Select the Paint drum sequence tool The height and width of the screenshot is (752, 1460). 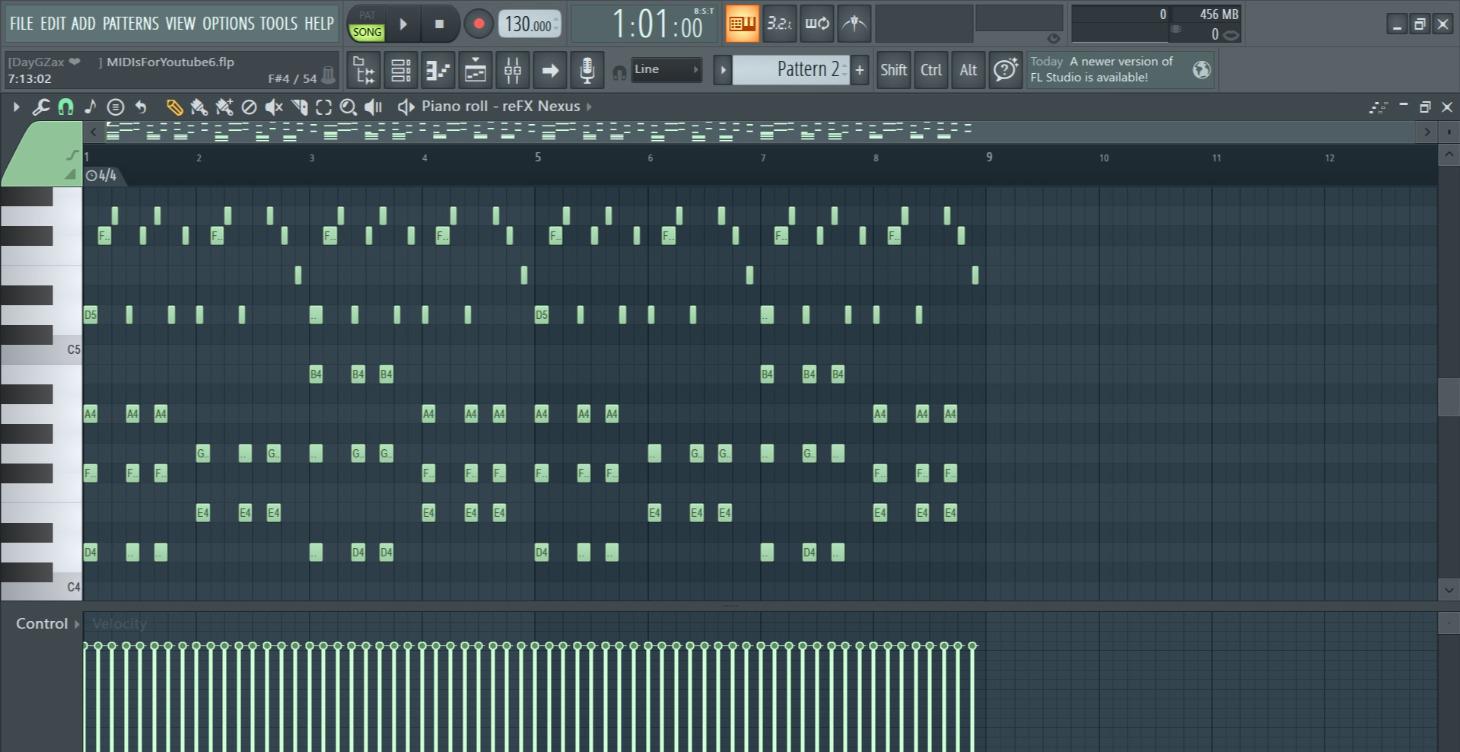click(x=224, y=107)
